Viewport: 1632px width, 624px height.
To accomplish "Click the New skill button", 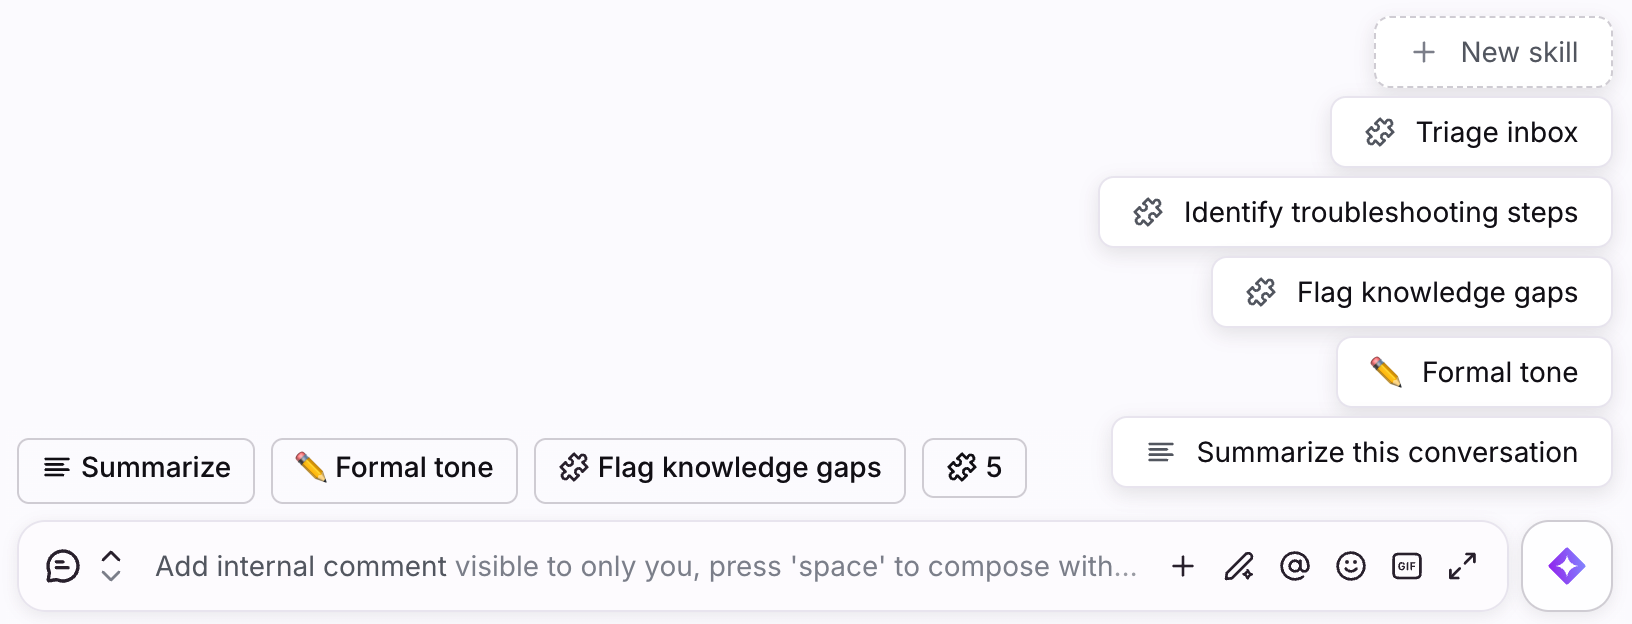I will point(1493,52).
